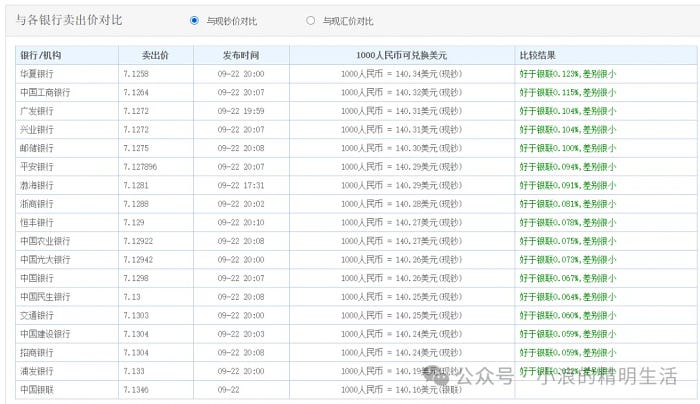
Task: Click the 140.30美元 conversion cell
Action: point(401,148)
